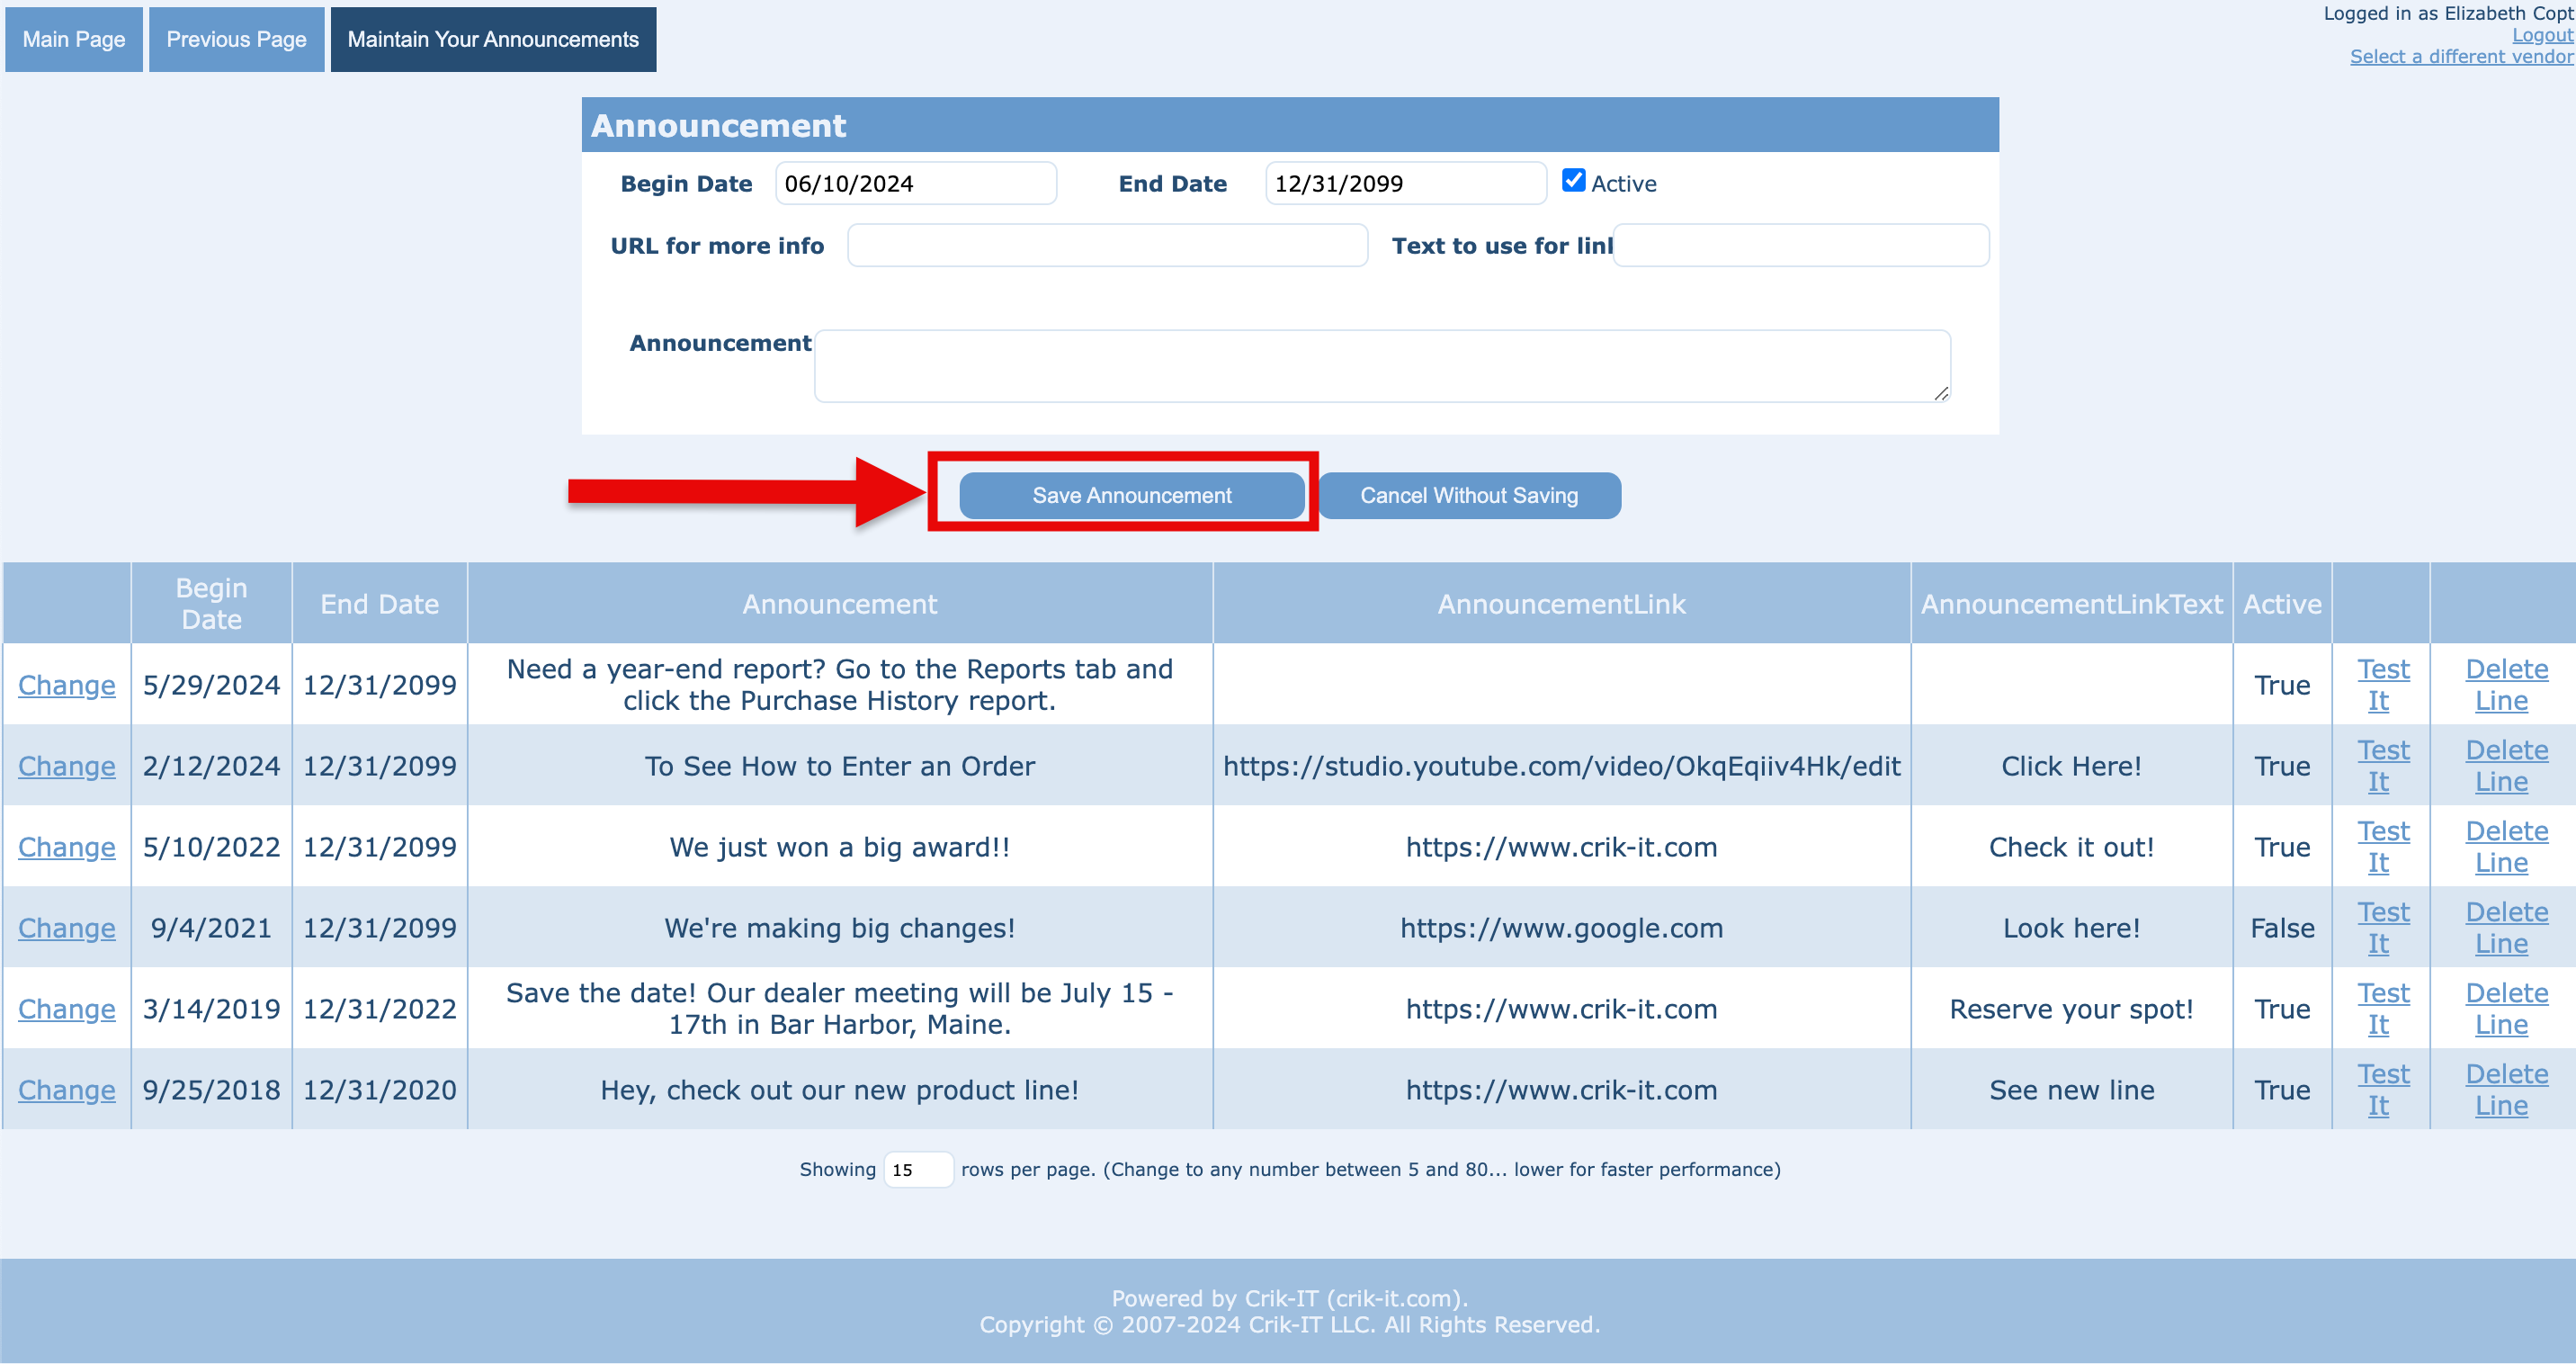The width and height of the screenshot is (2576, 1364).
Task: Open the Previous Page tab
Action: [236, 39]
